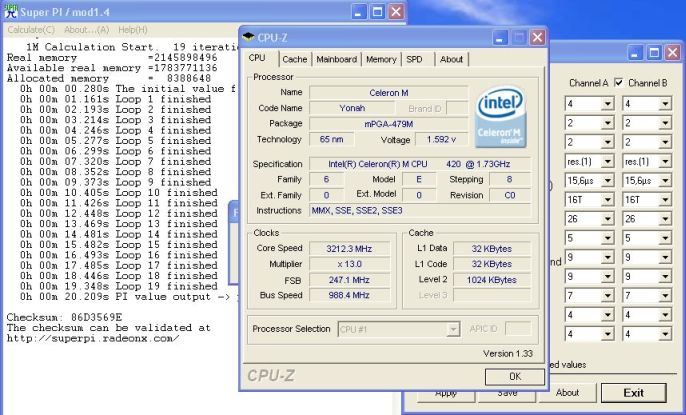Switch to the Memory tab in CPU-Z
Screen dimensions: 686x415
click(381, 59)
